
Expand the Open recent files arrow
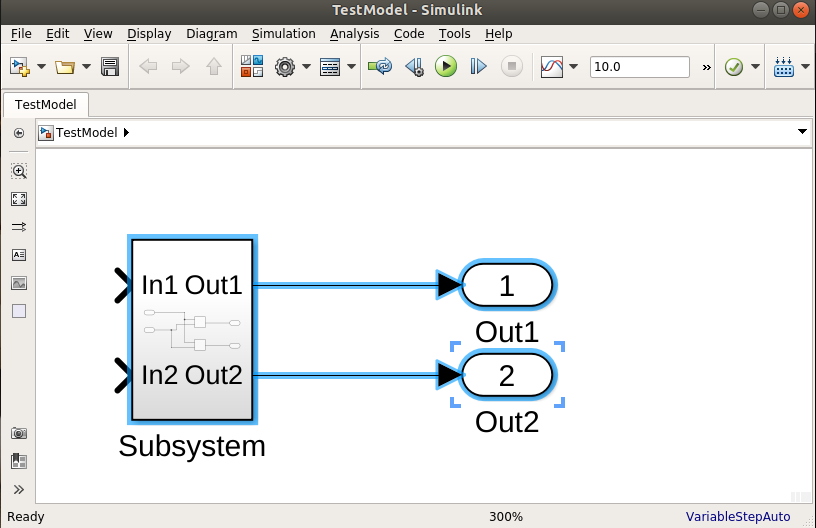86,67
